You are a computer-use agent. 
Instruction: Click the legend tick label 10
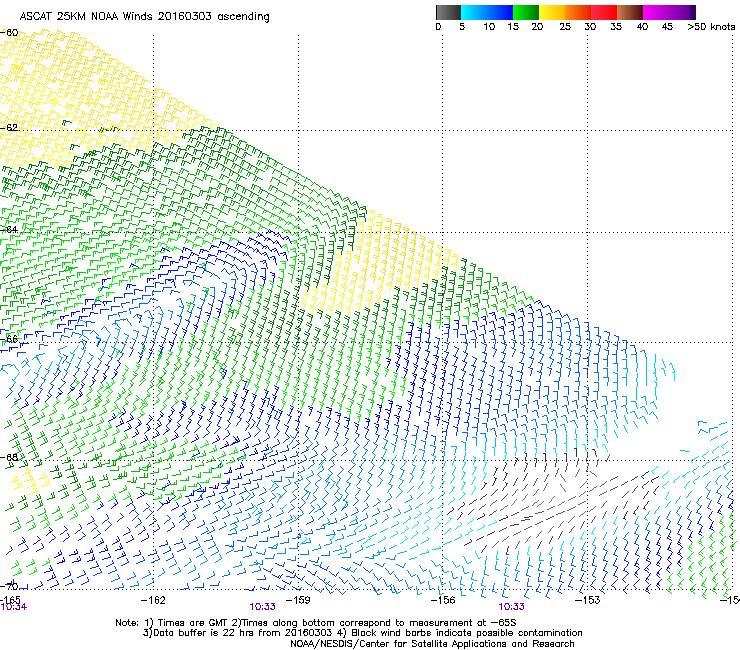489,27
